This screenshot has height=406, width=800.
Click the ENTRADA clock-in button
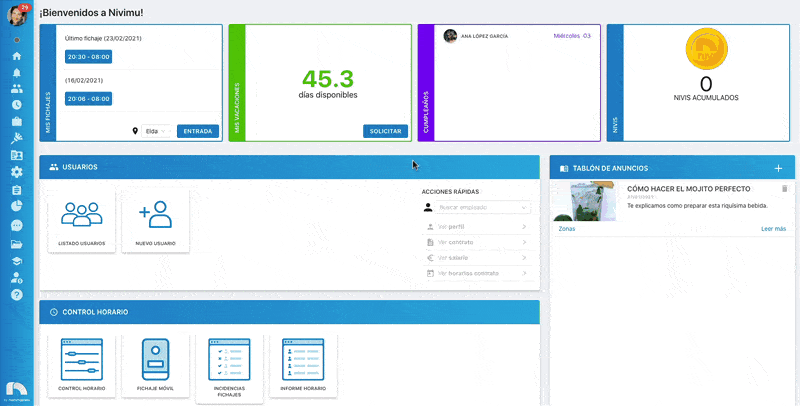198,131
